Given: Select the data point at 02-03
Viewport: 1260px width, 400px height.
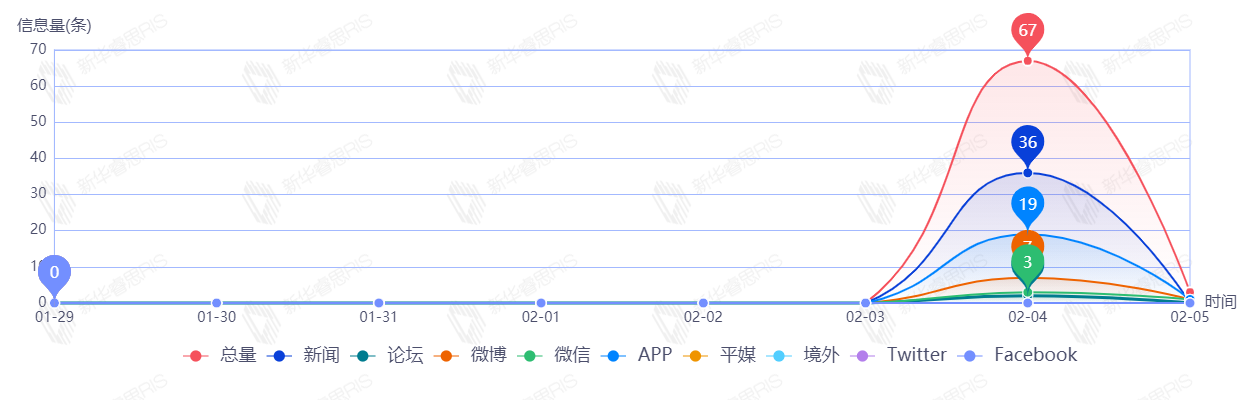Looking at the screenshot, I should coord(865,303).
